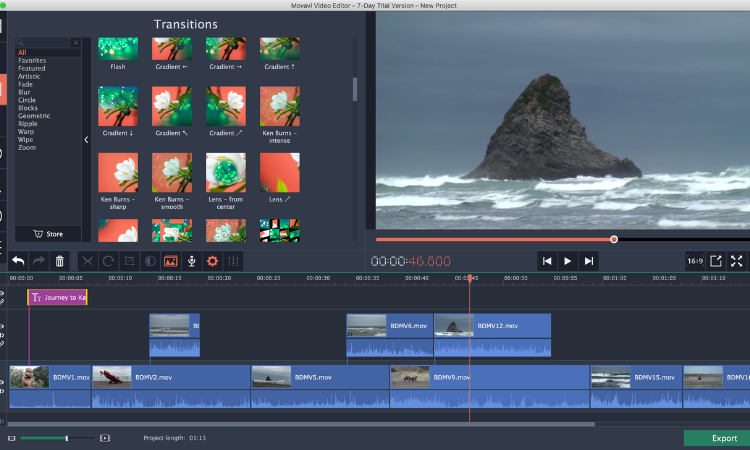Select the Journey to Ka title clip

[57, 297]
